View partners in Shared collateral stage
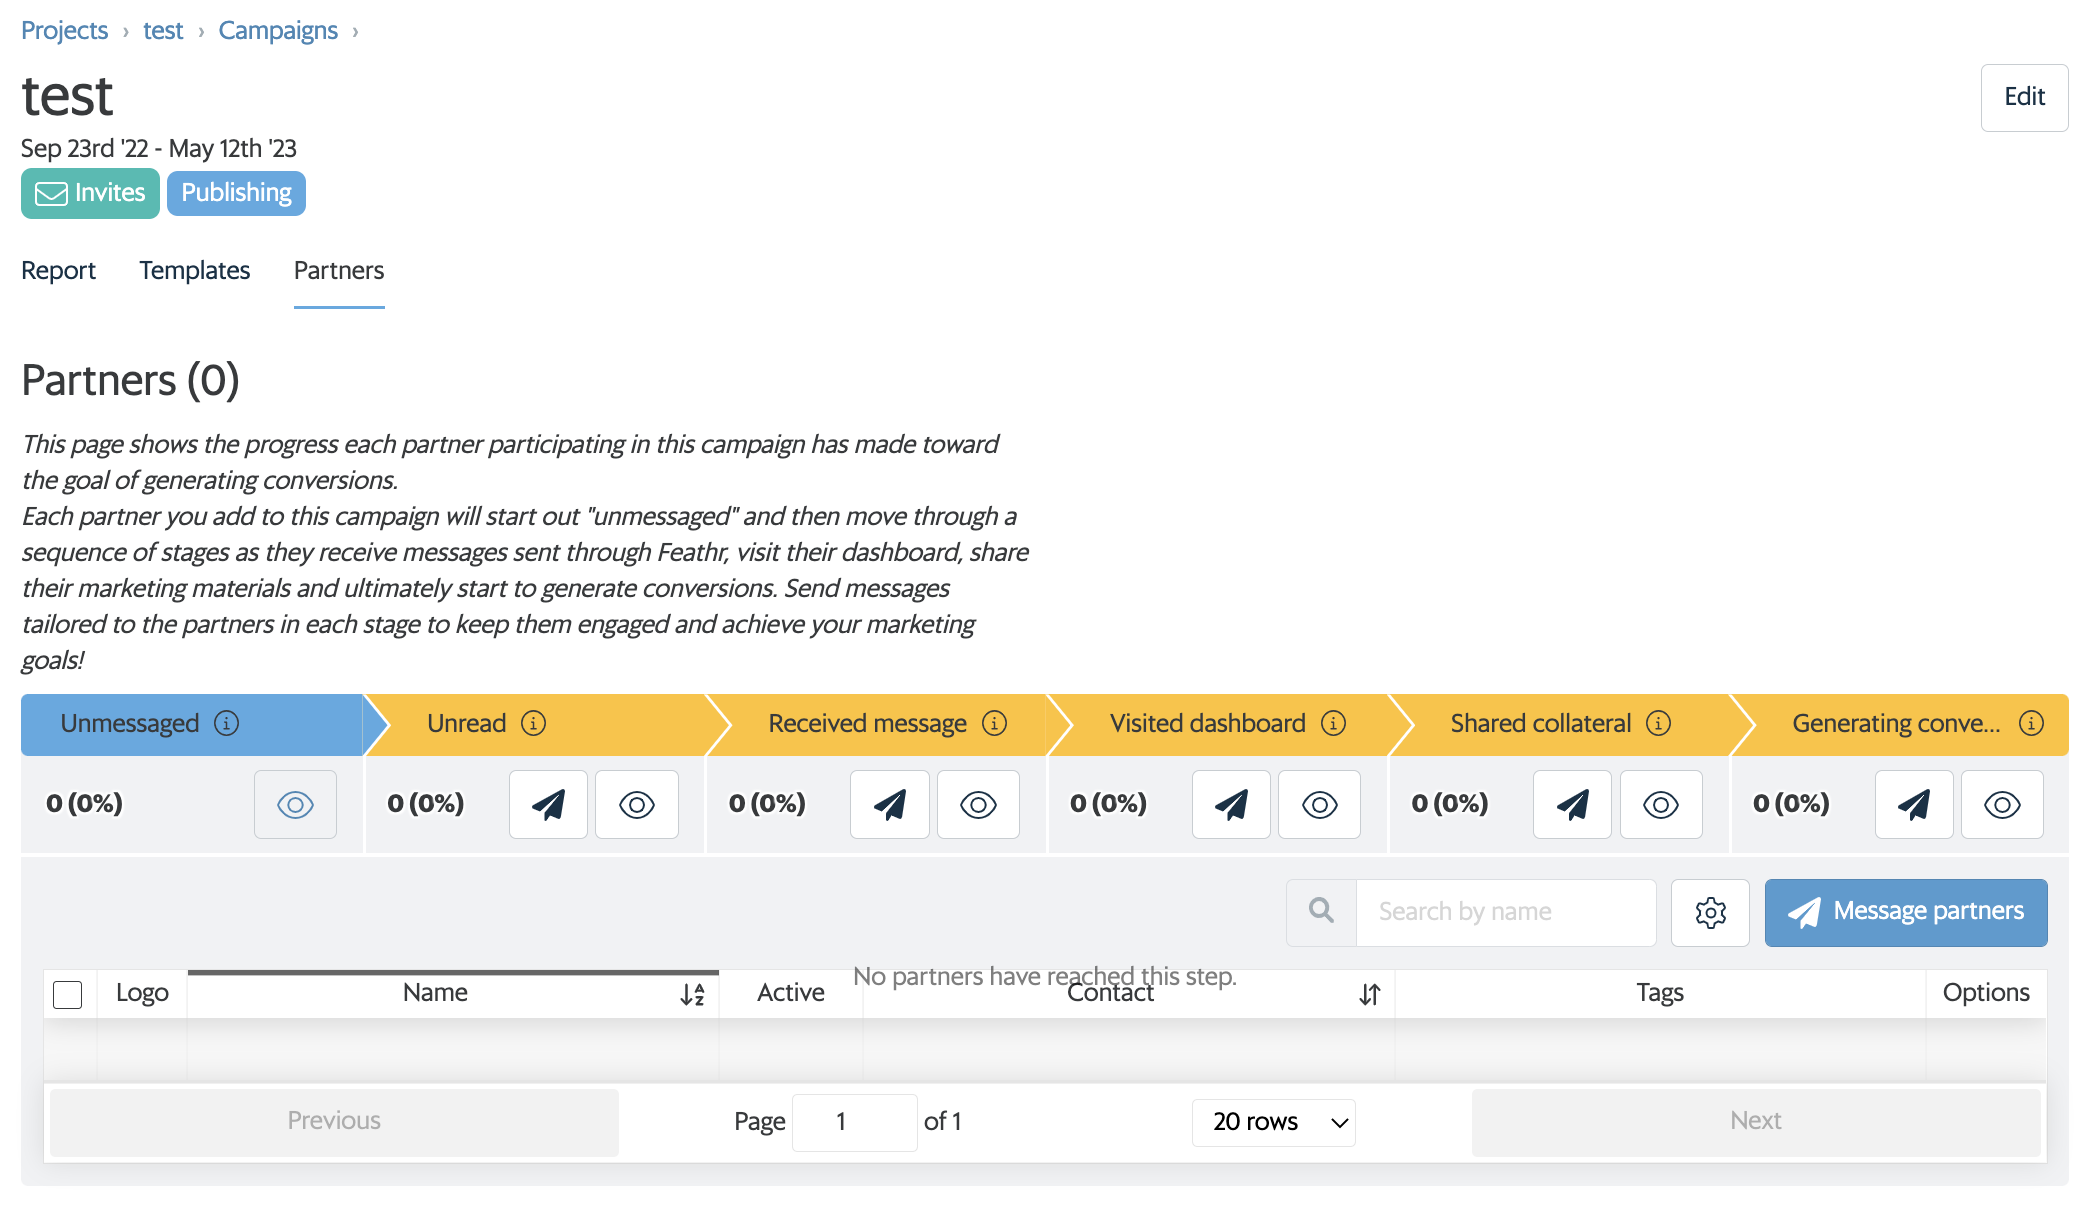The height and width of the screenshot is (1230, 2098). (1661, 804)
